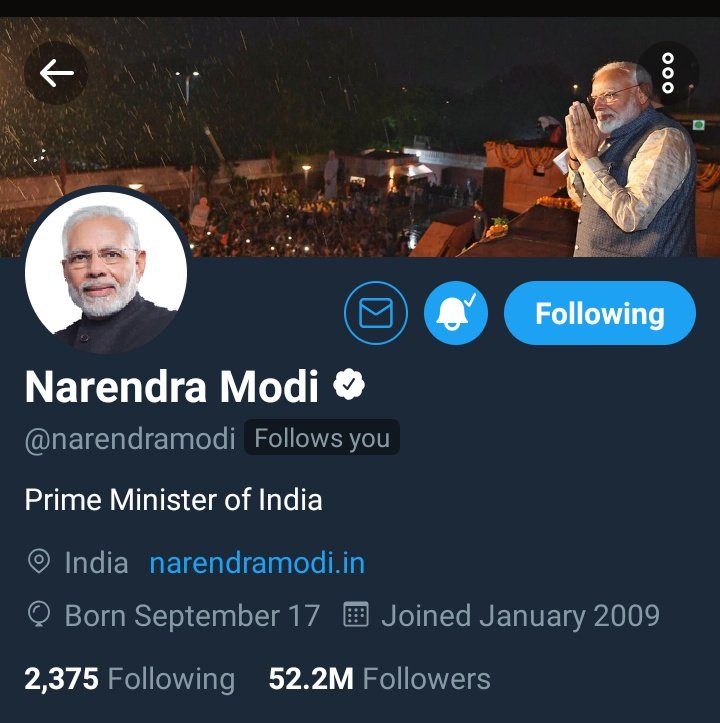Open the three-dot overflow menu

tap(667, 73)
